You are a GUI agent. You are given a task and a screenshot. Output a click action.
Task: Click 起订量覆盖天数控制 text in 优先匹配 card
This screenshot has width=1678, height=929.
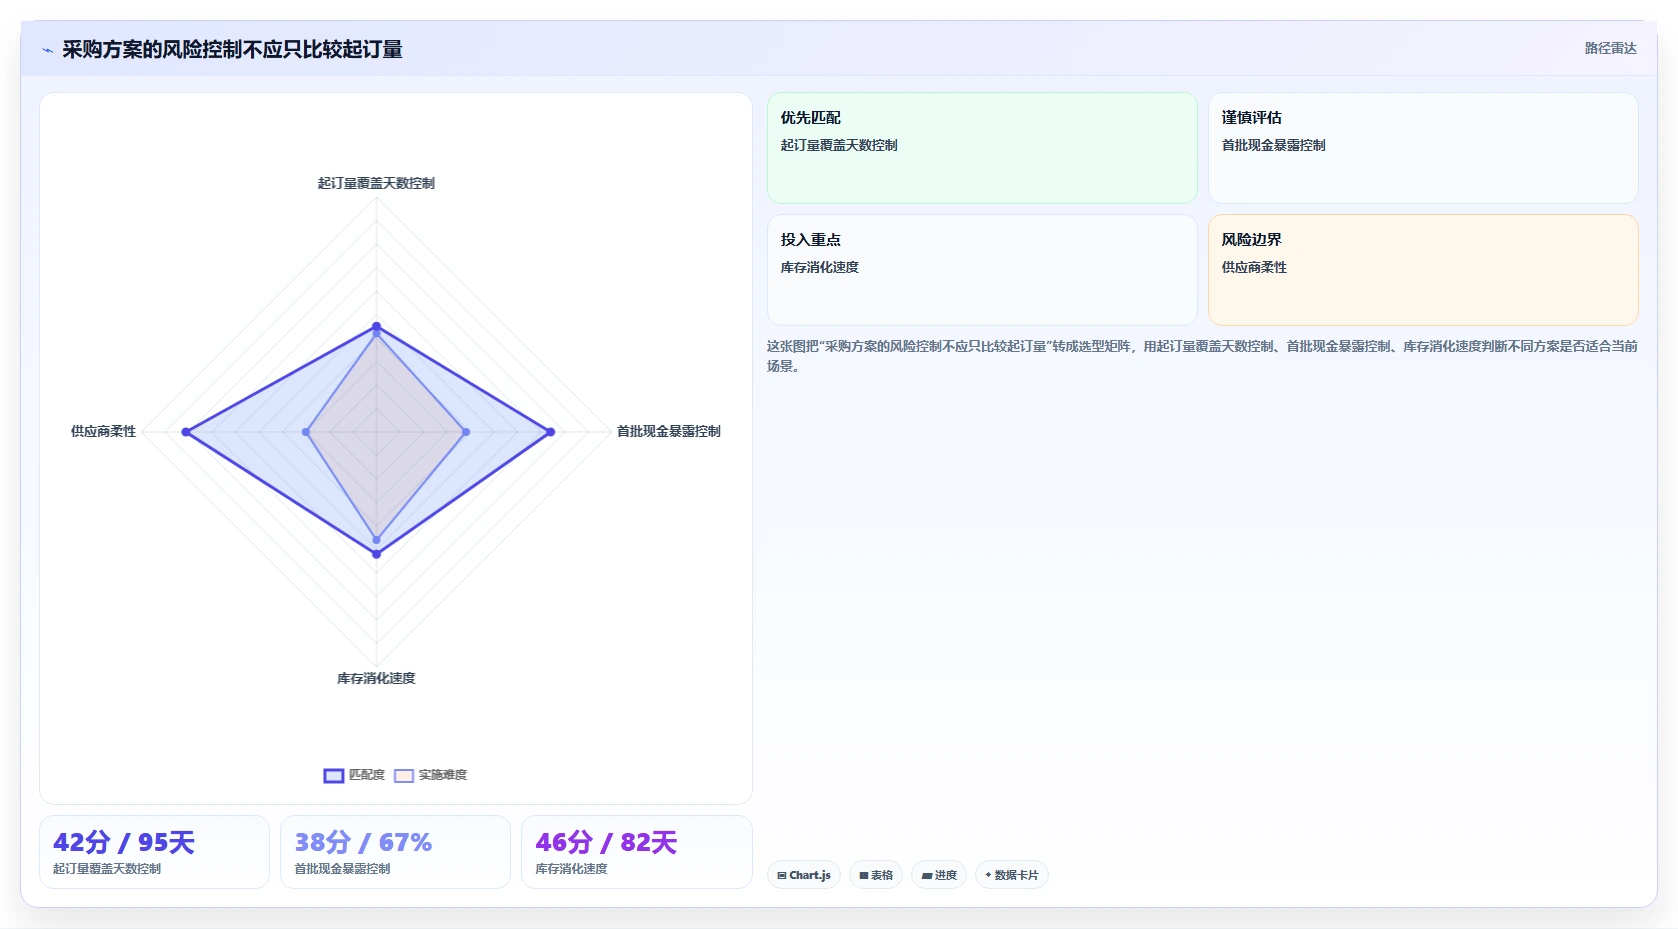[x=839, y=145]
